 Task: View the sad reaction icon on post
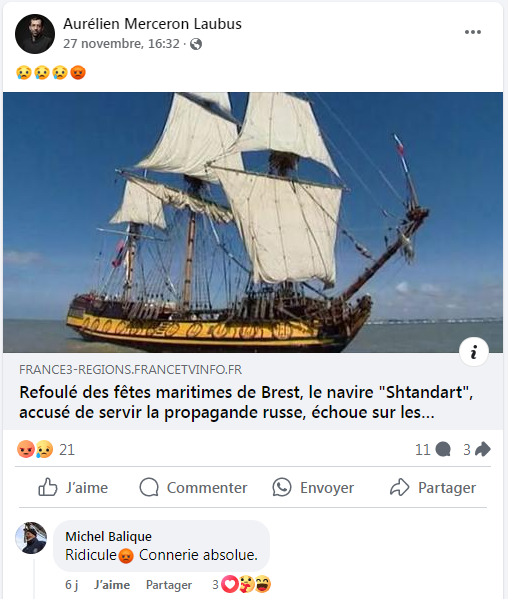coord(44,449)
